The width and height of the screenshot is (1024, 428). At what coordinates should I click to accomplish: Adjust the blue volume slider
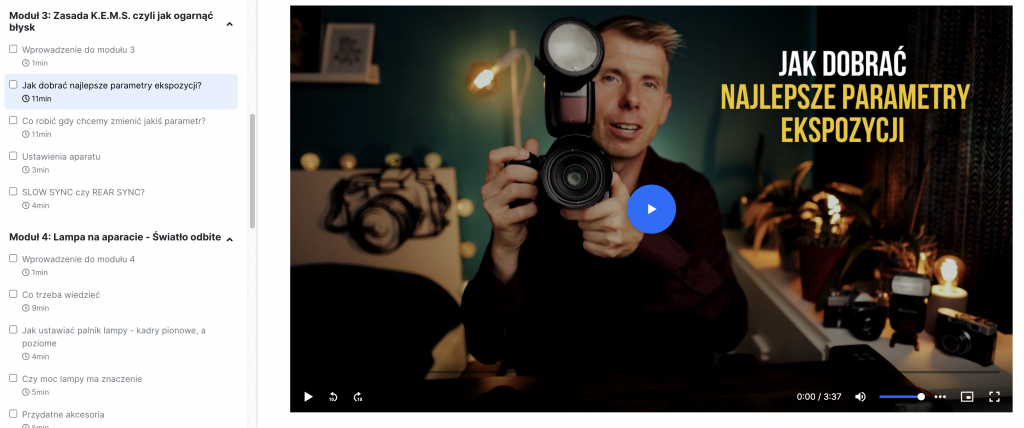click(x=901, y=397)
